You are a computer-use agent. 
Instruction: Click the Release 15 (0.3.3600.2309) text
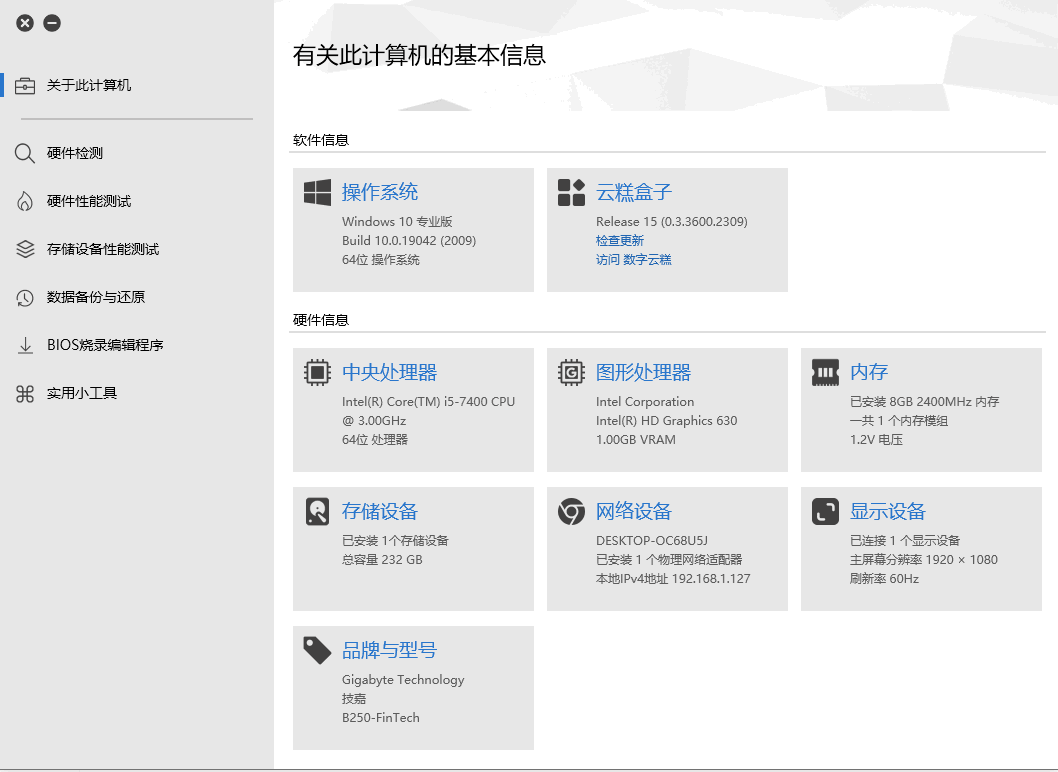click(671, 221)
